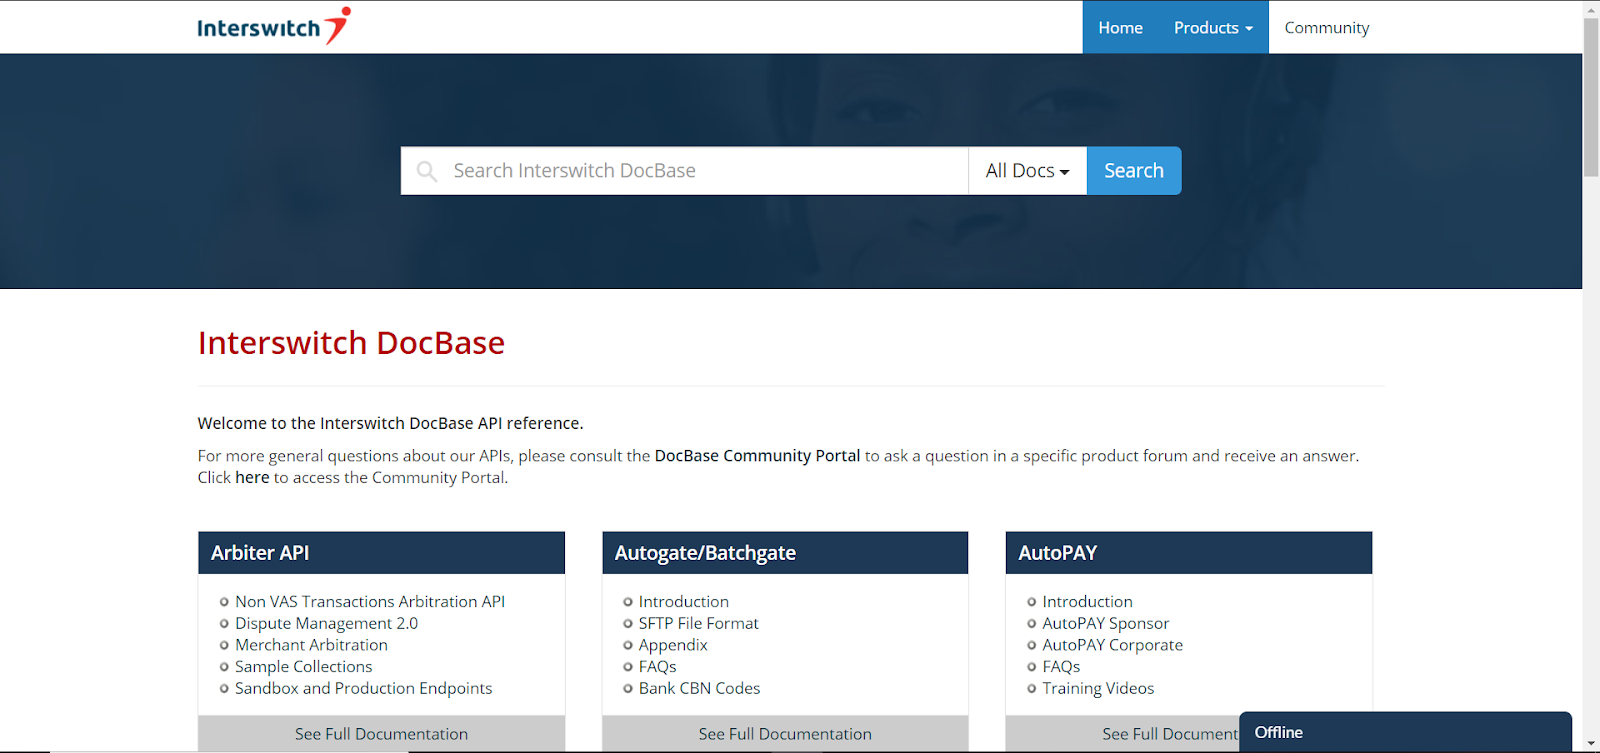Go to the Community page
The image size is (1600, 753).
pos(1327,28)
